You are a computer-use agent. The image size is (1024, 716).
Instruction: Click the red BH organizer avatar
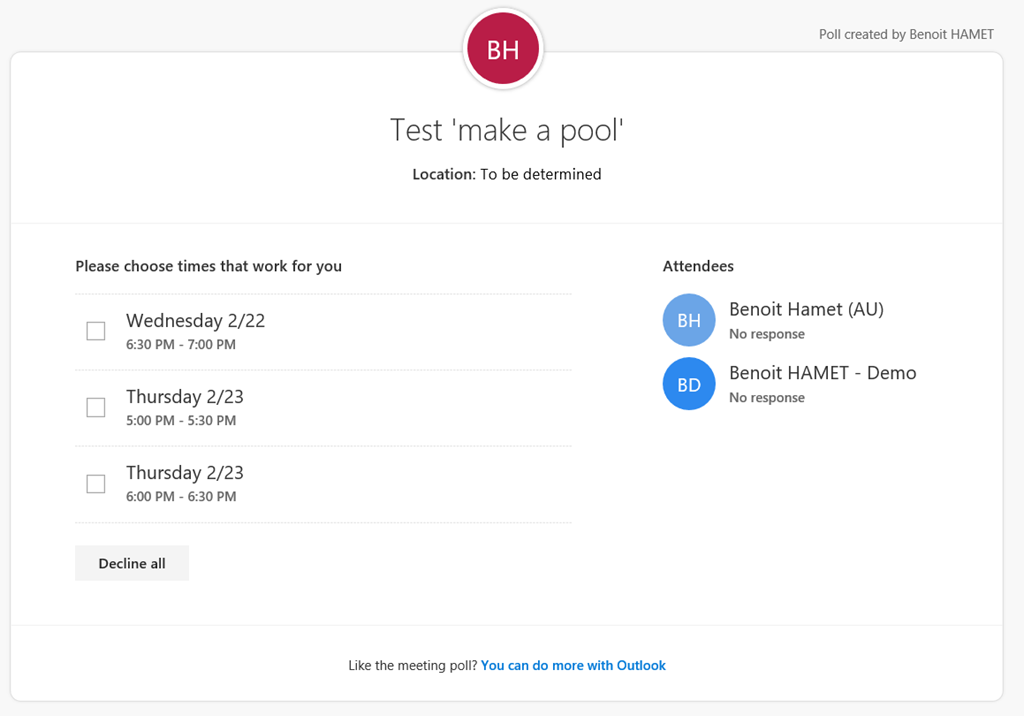[x=503, y=50]
